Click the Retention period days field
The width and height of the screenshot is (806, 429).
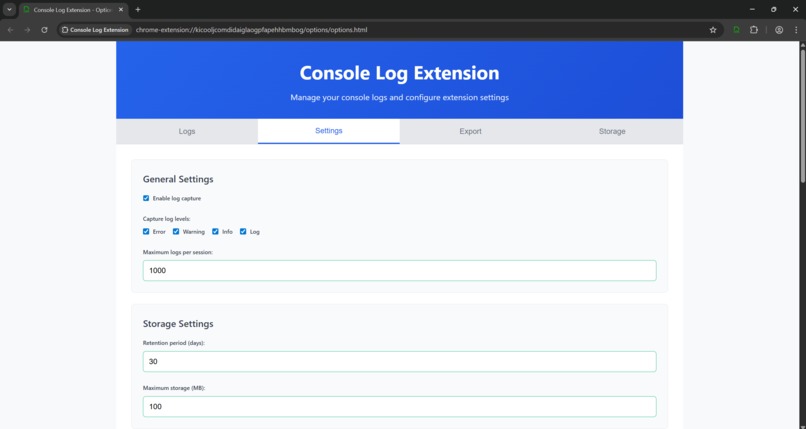coord(399,362)
